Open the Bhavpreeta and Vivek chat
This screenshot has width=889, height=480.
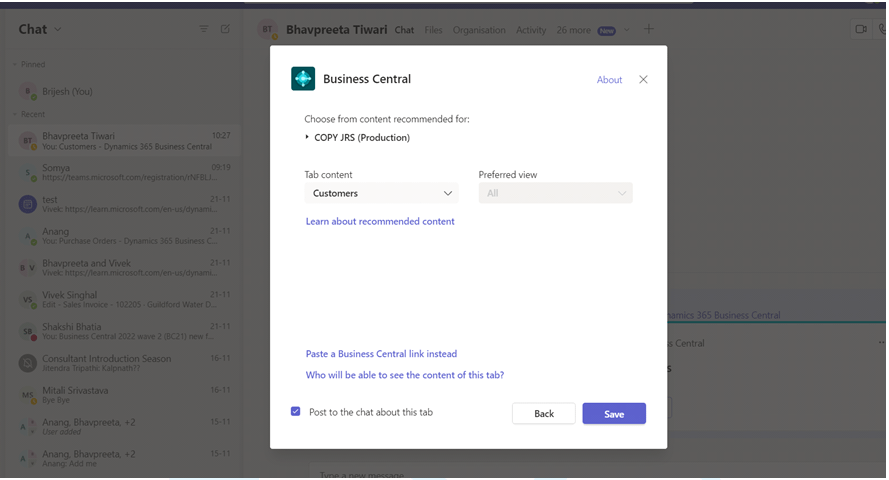pos(125,267)
